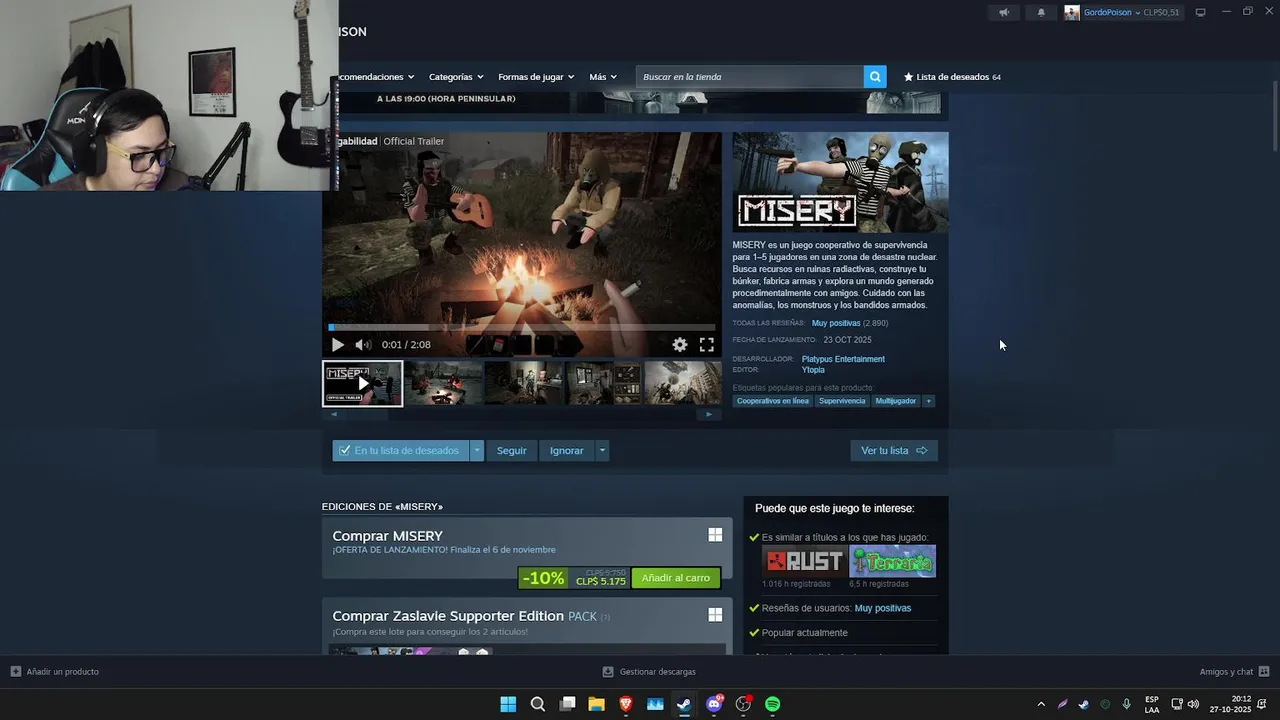
Task: Click the search magnifier button in store
Action: point(875,77)
